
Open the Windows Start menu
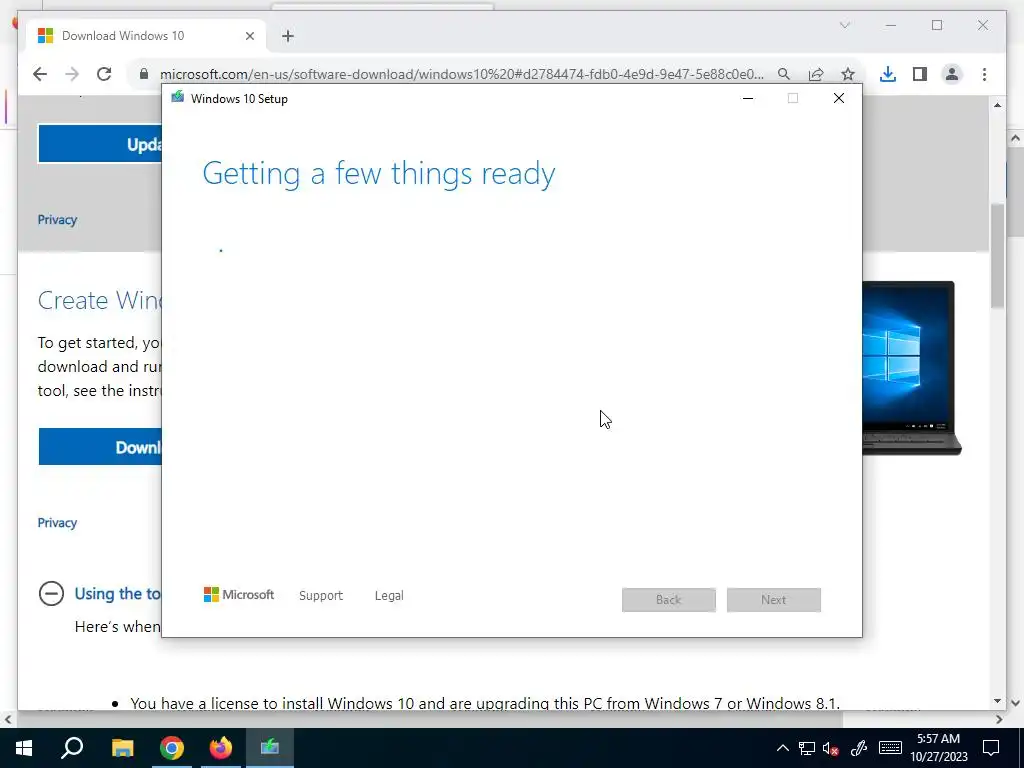click(x=24, y=748)
